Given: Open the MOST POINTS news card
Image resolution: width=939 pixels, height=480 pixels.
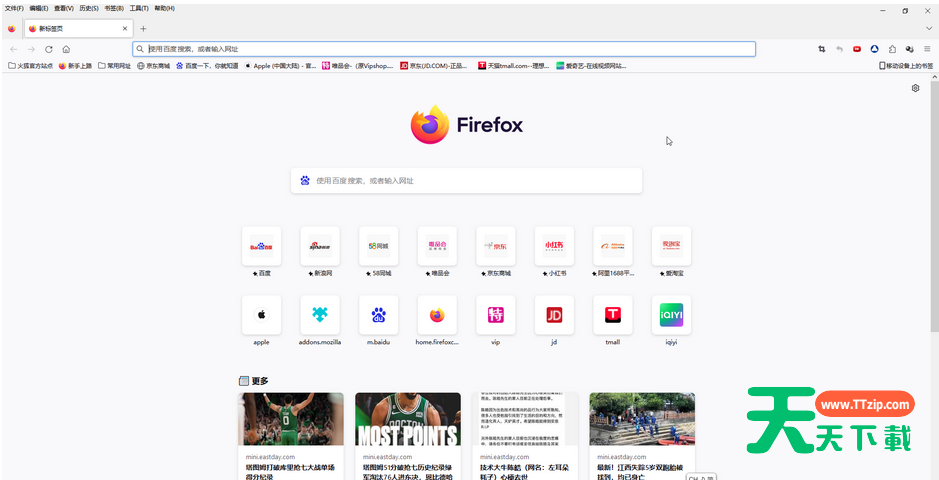Looking at the screenshot, I should pos(408,436).
